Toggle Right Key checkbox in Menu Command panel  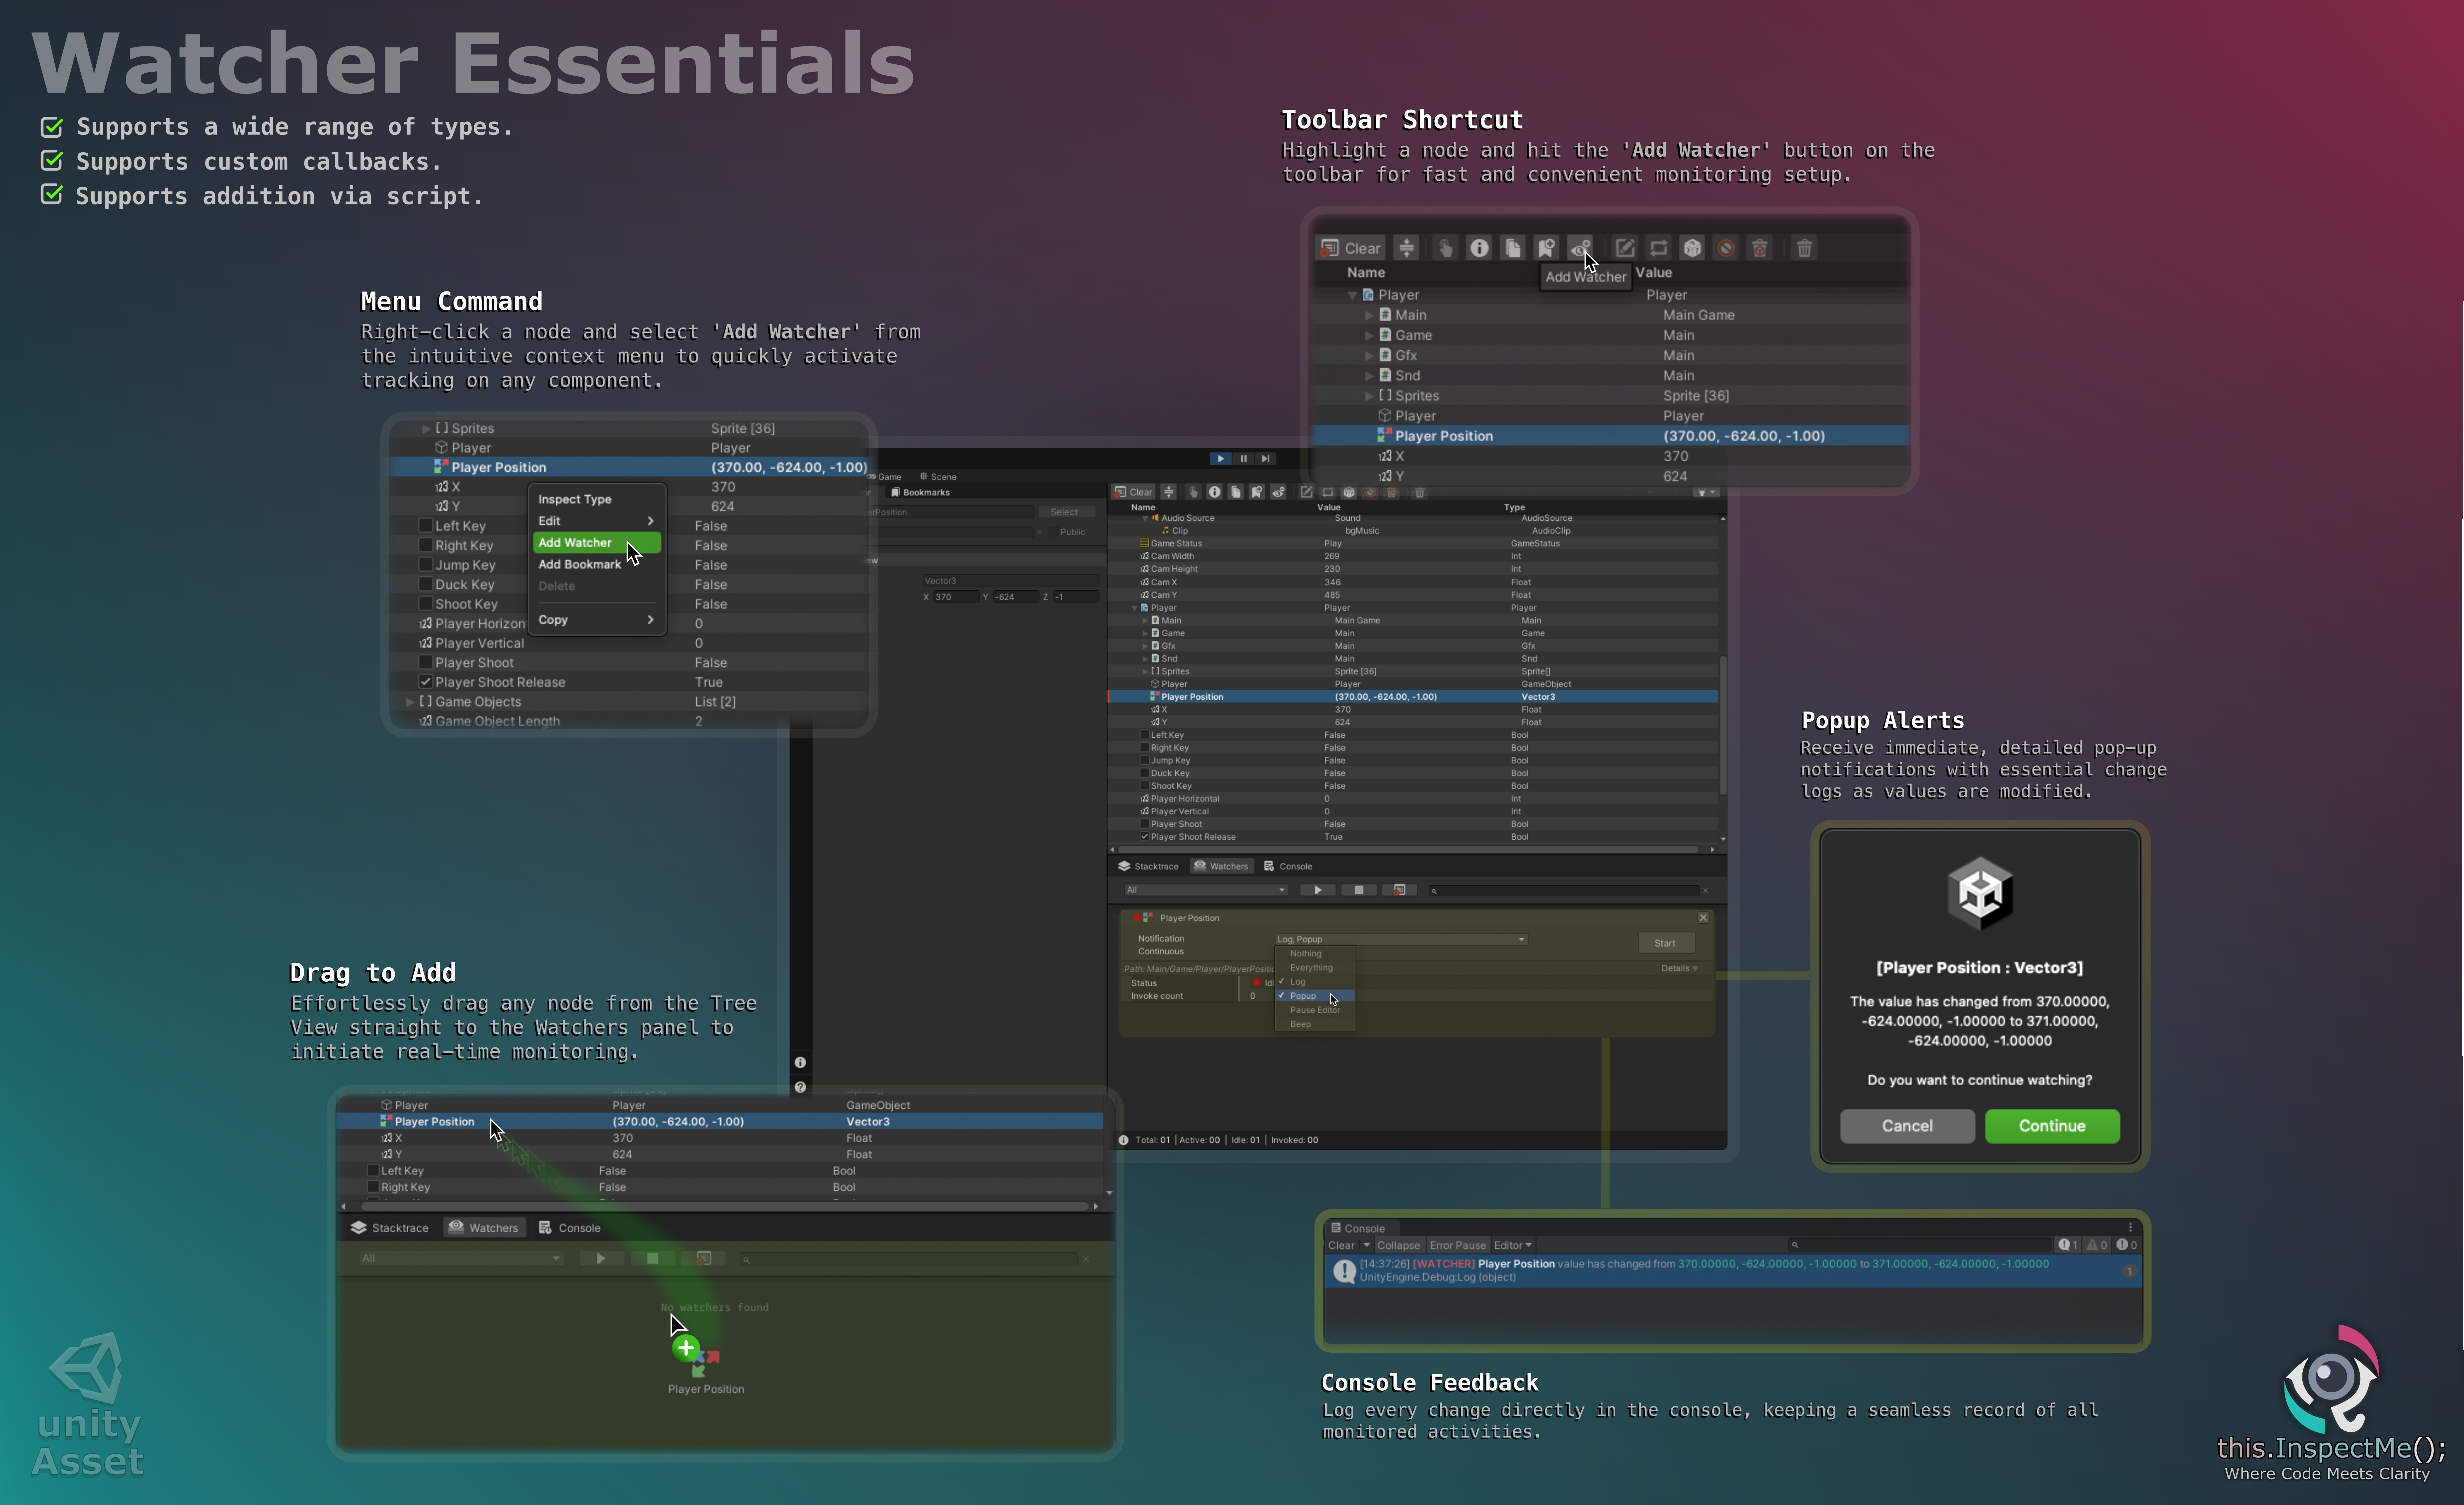(426, 545)
